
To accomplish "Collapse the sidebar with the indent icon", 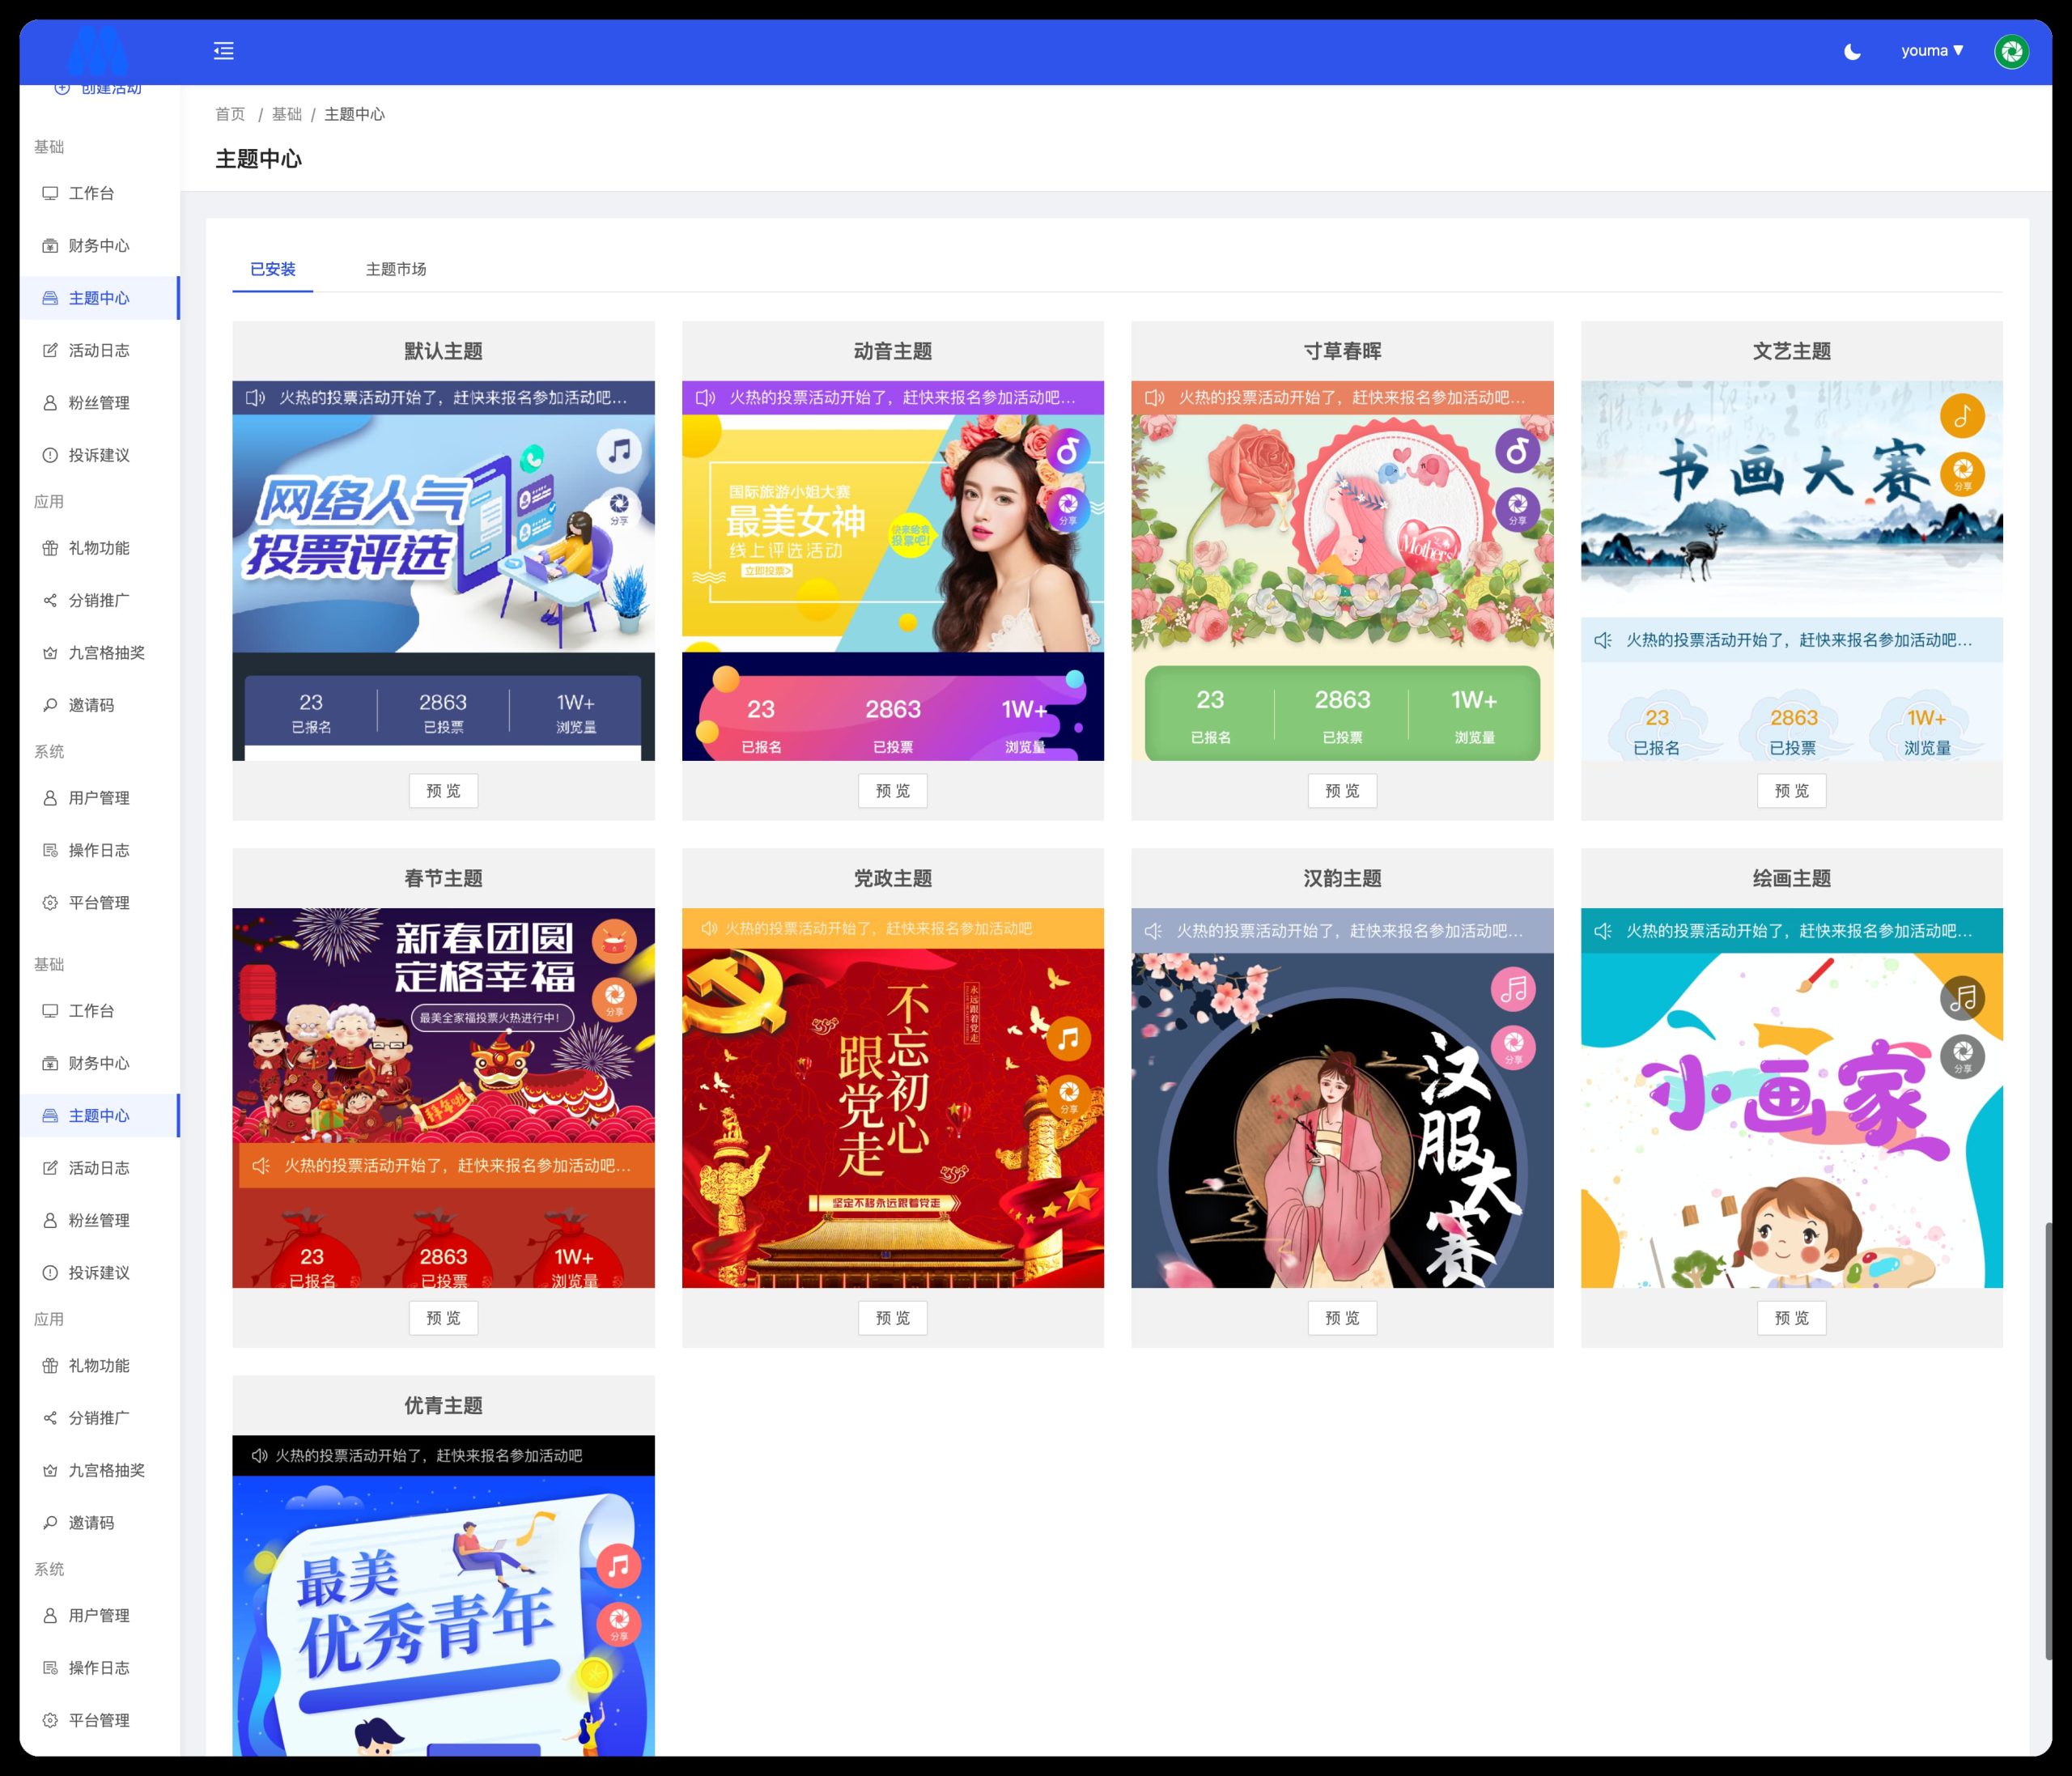I will 224,50.
